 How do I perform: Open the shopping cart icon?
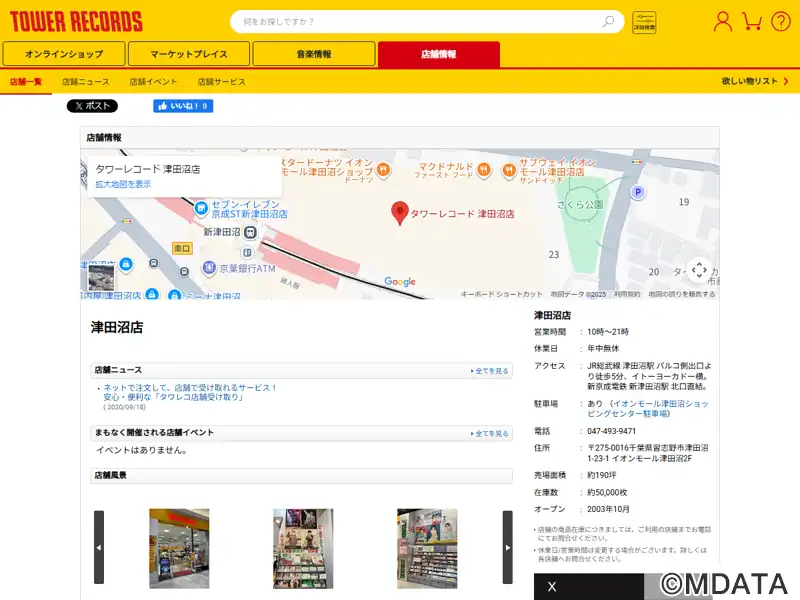point(752,22)
